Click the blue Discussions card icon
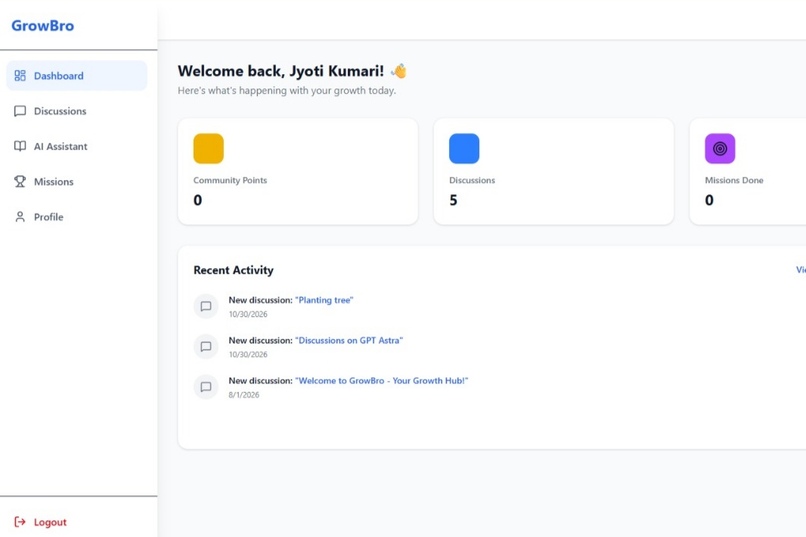806x537 pixels. pos(464,149)
